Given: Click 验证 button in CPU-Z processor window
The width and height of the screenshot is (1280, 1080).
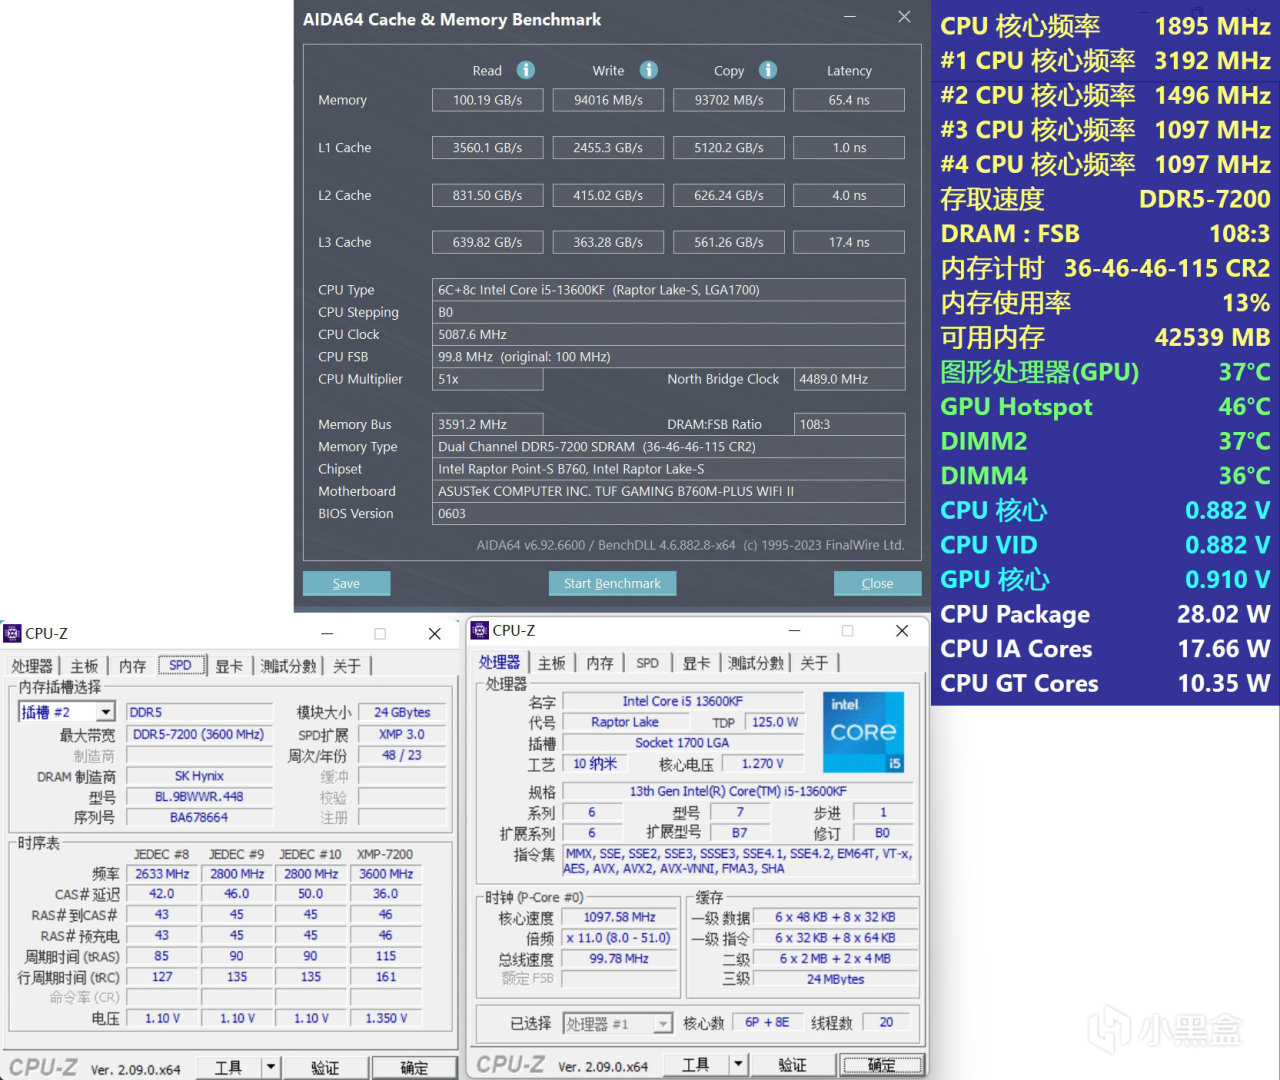Looking at the screenshot, I should [792, 1065].
